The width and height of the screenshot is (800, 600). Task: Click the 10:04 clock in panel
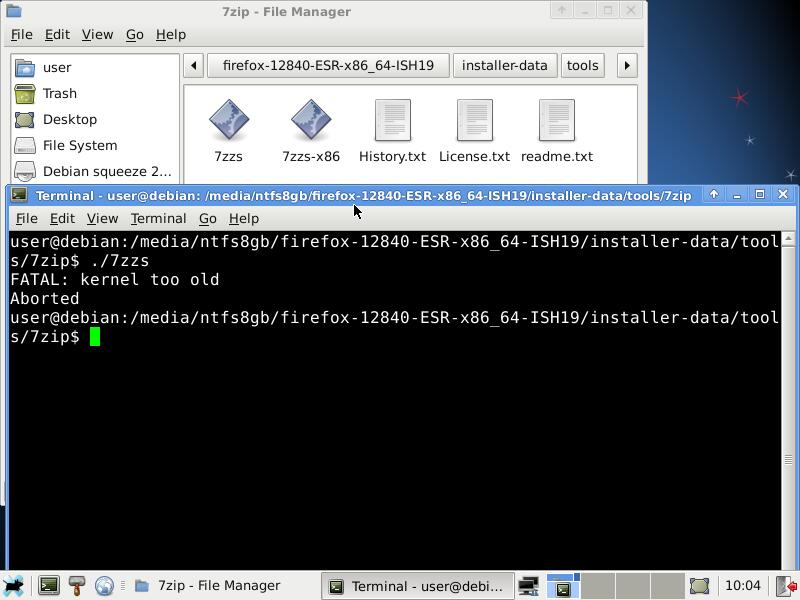point(742,586)
